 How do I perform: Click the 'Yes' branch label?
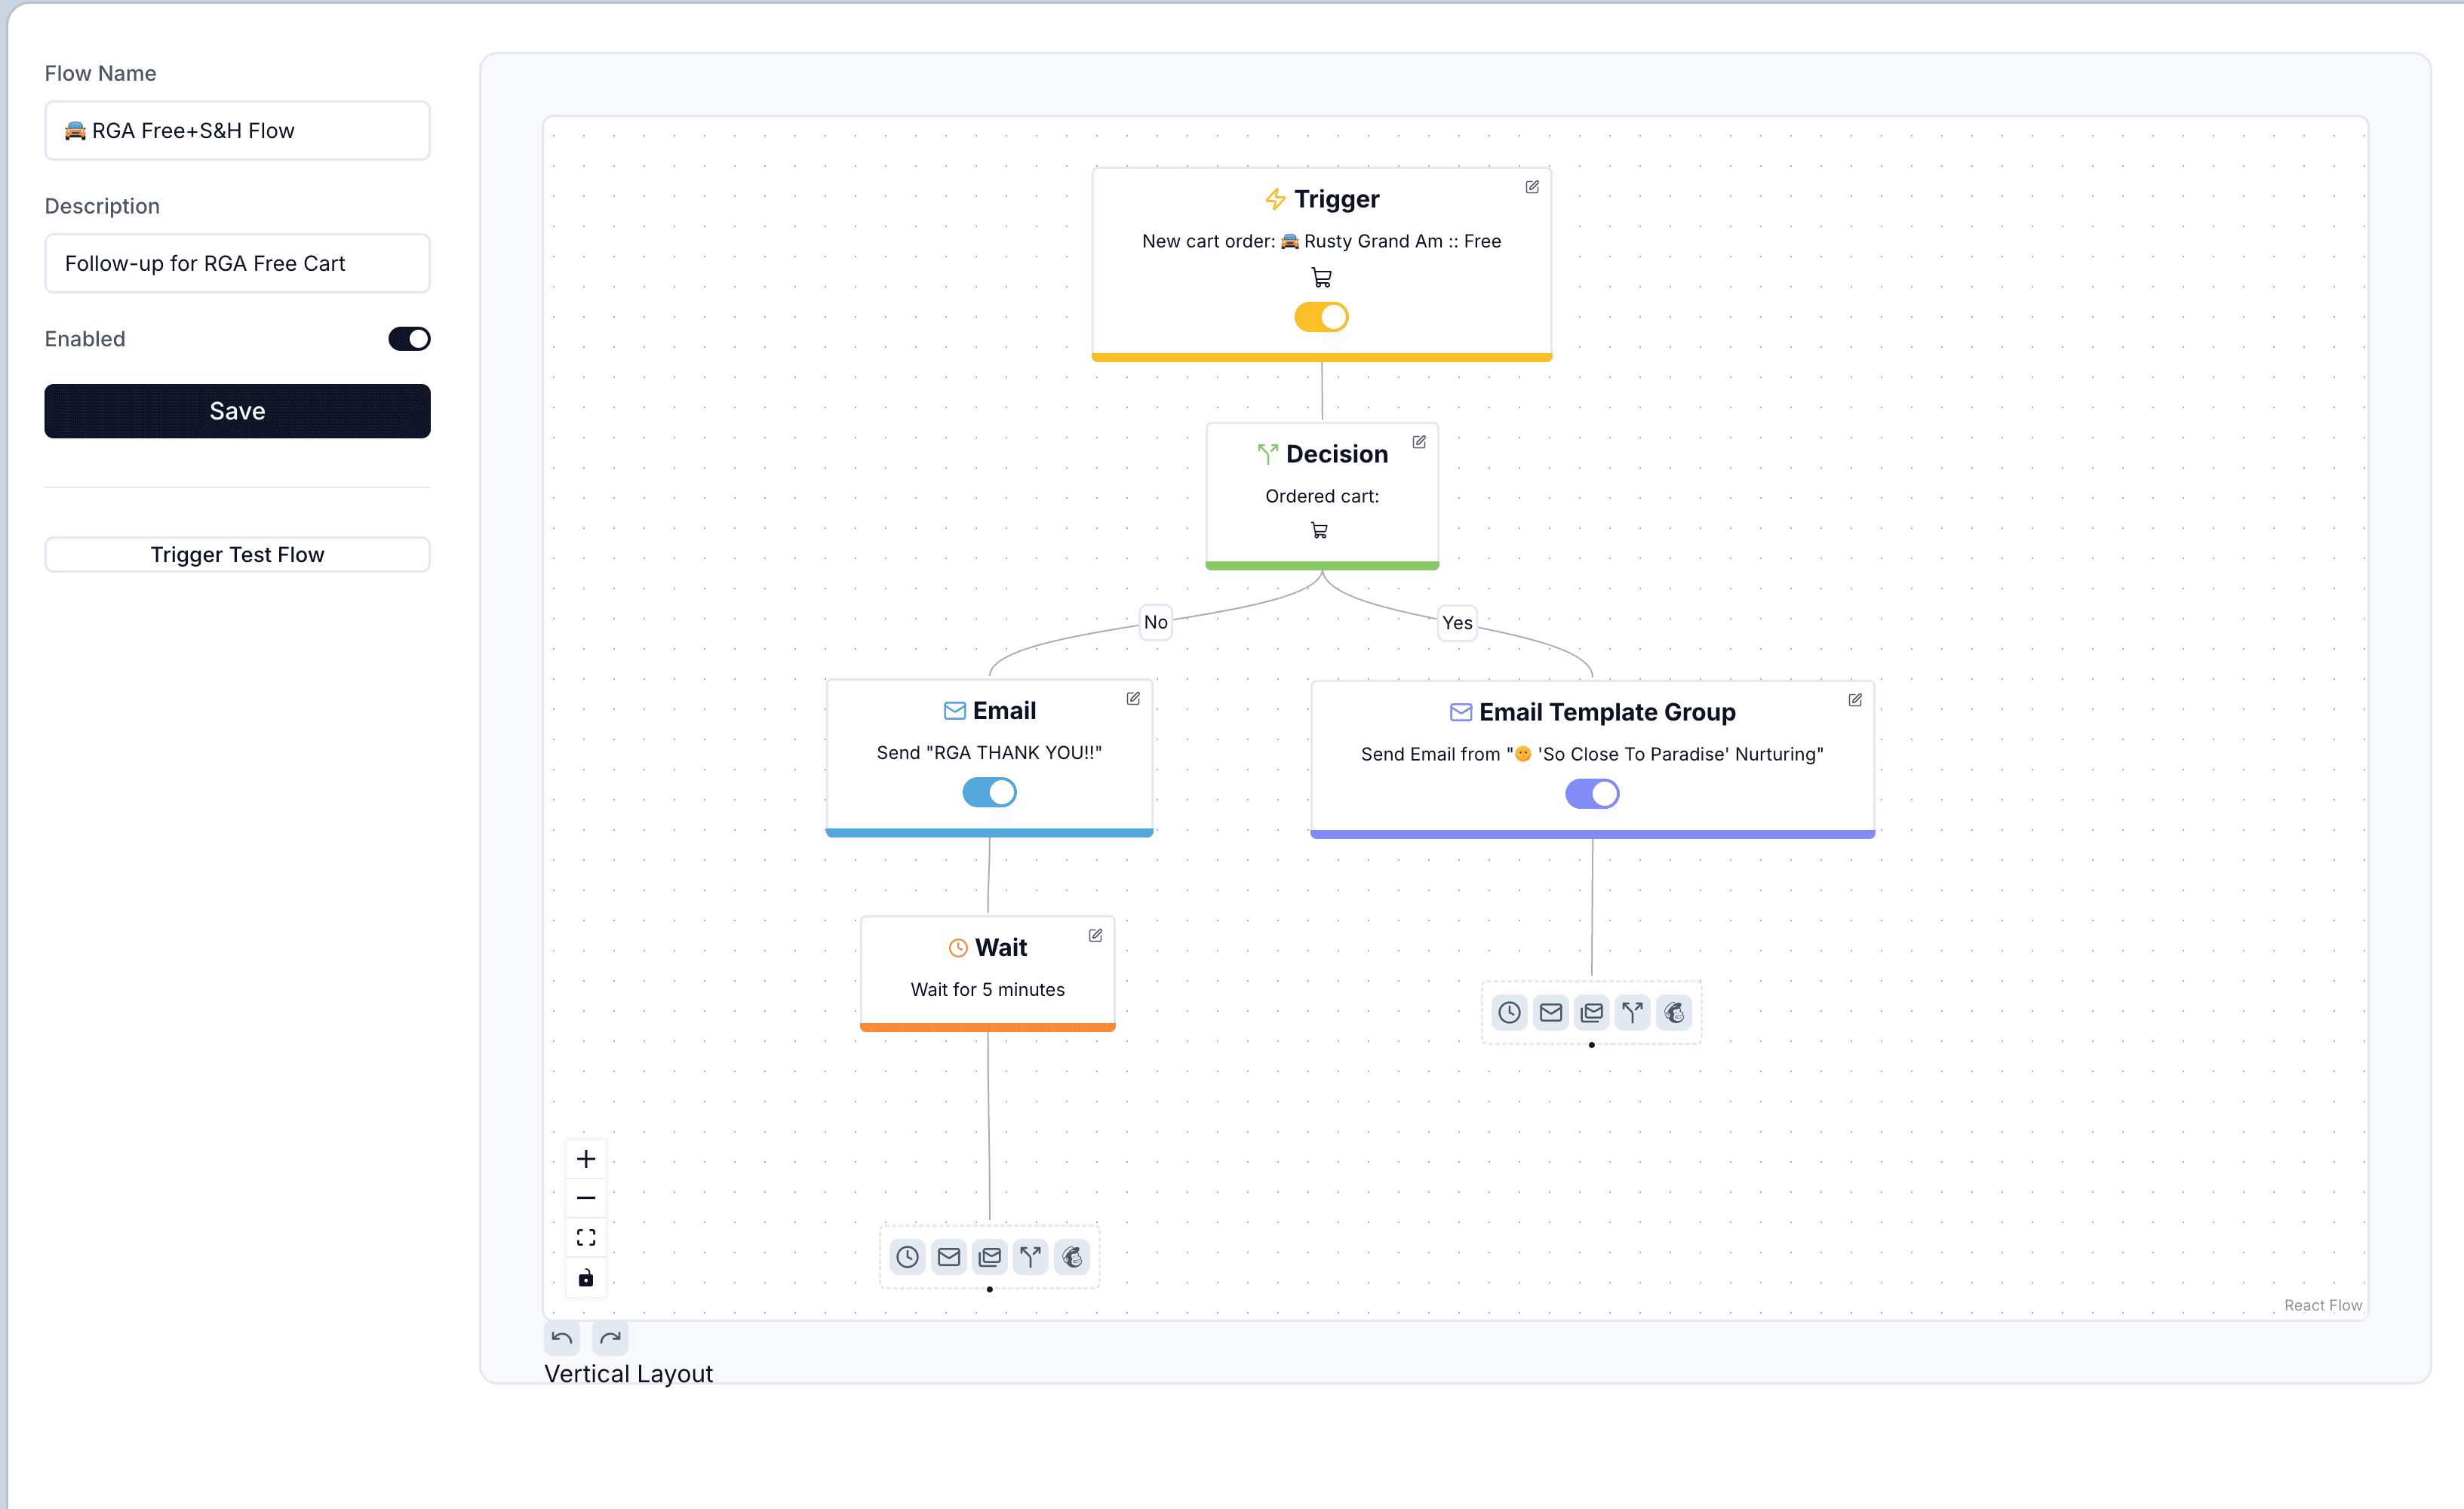point(1457,623)
